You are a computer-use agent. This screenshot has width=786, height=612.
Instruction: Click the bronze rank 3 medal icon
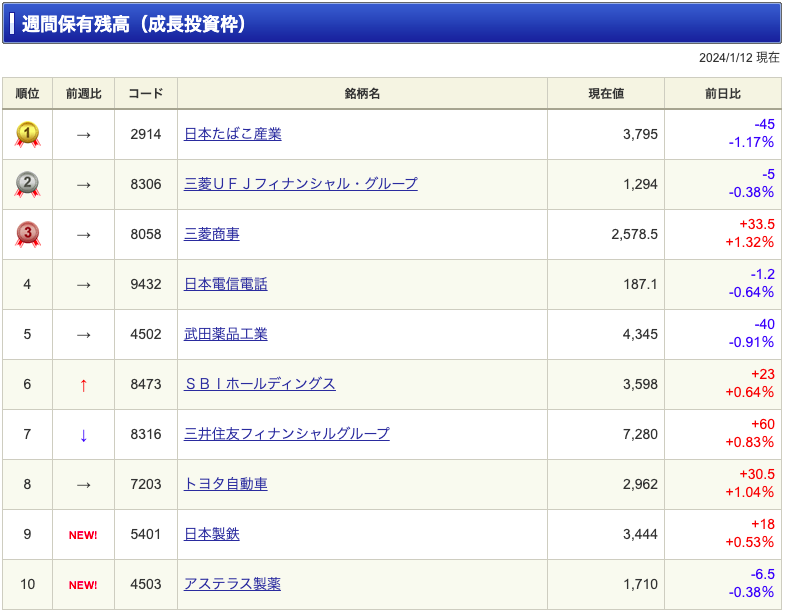point(28,235)
